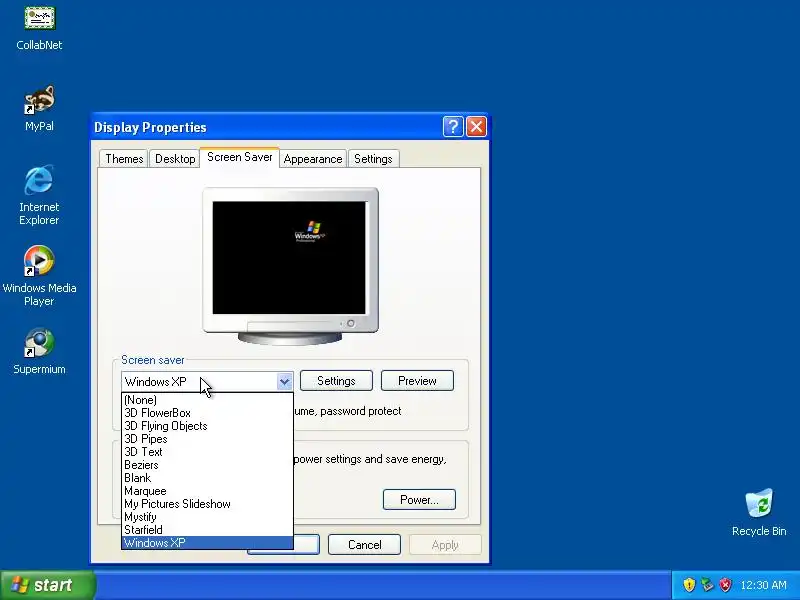The width and height of the screenshot is (800, 600).
Task: Click the screen saver Settings button
Action: point(336,381)
